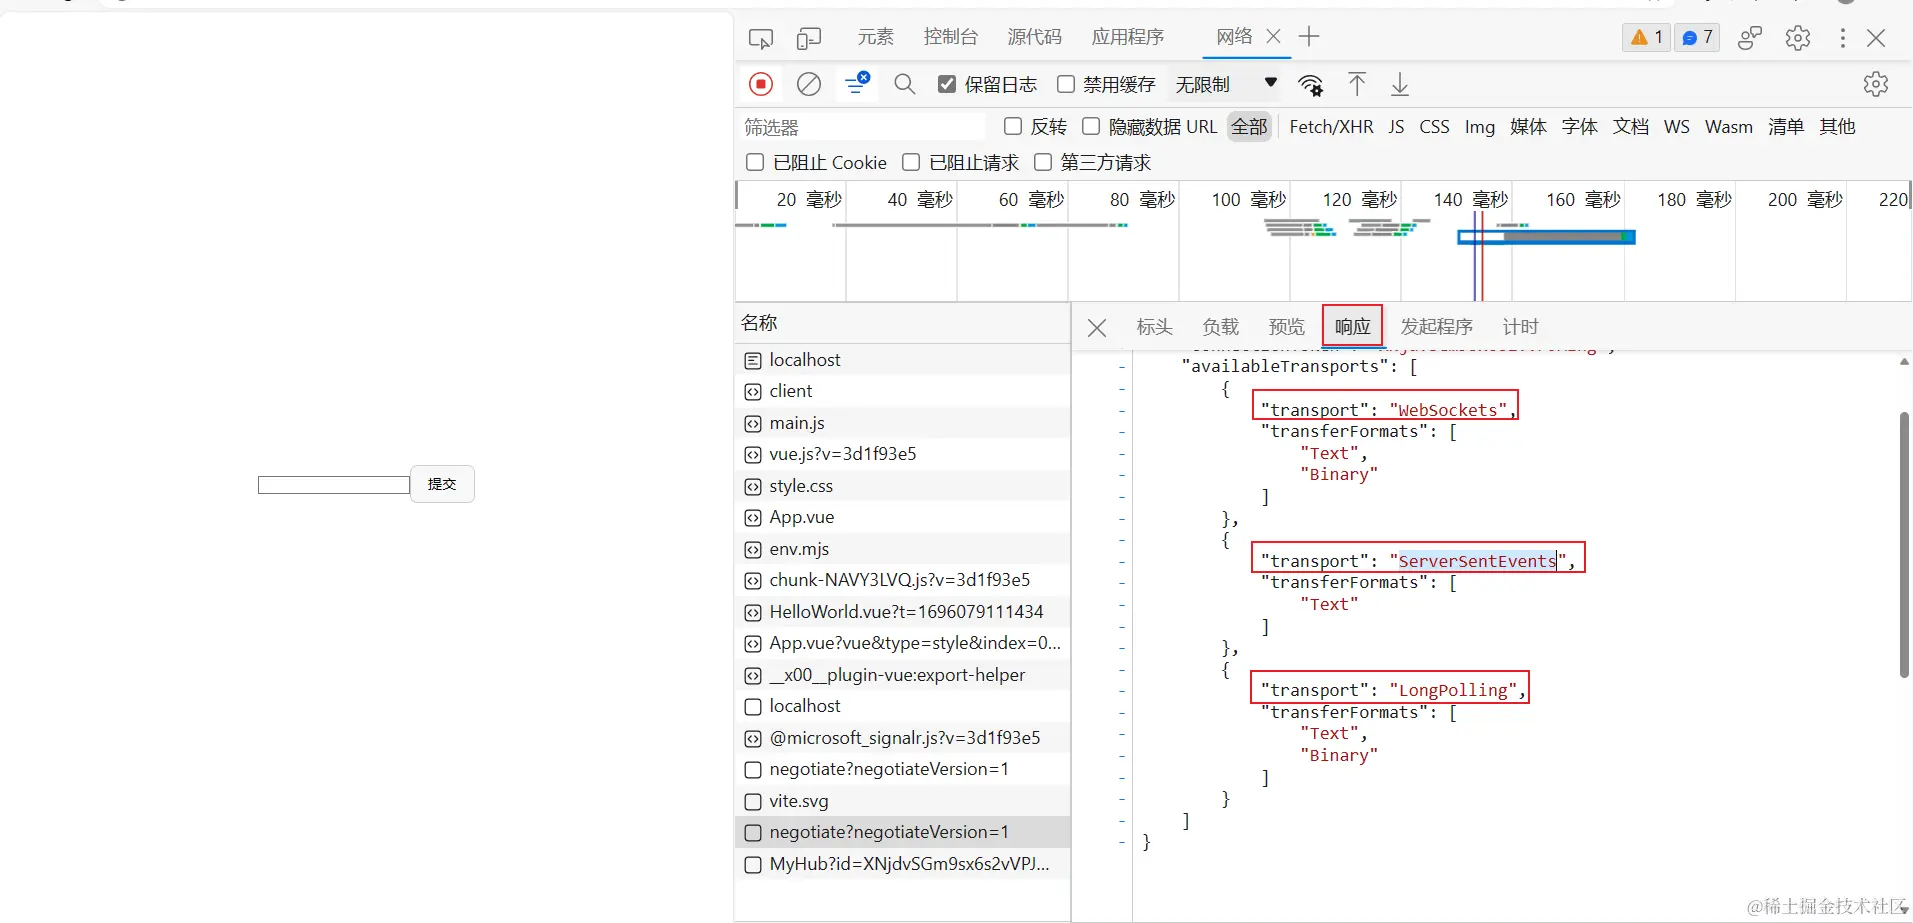Filter by 清单 type
Image resolution: width=1913 pixels, height=923 pixels.
tap(1786, 127)
